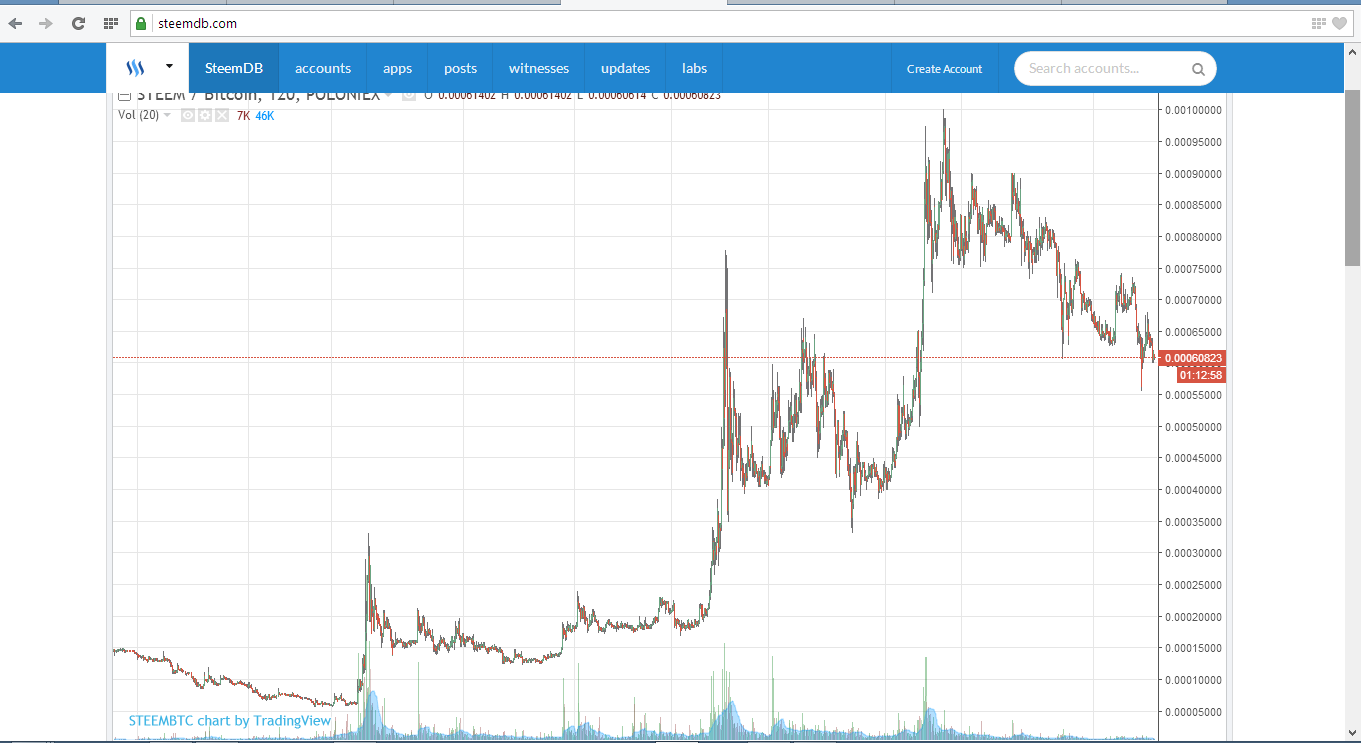The height and width of the screenshot is (743, 1361).
Task: Open the accounts menu item
Action: pos(323,68)
